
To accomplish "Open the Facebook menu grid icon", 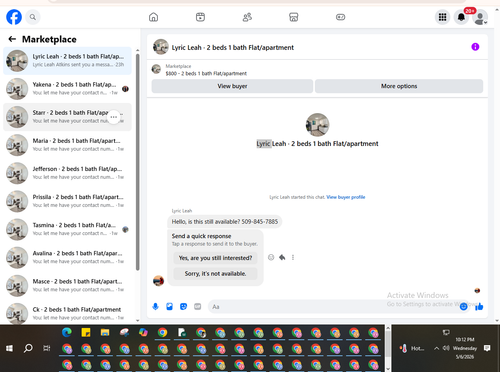I will coord(442,17).
